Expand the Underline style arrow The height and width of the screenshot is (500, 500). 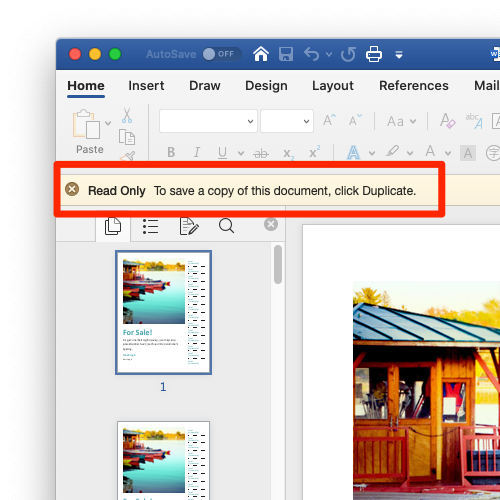click(x=241, y=153)
